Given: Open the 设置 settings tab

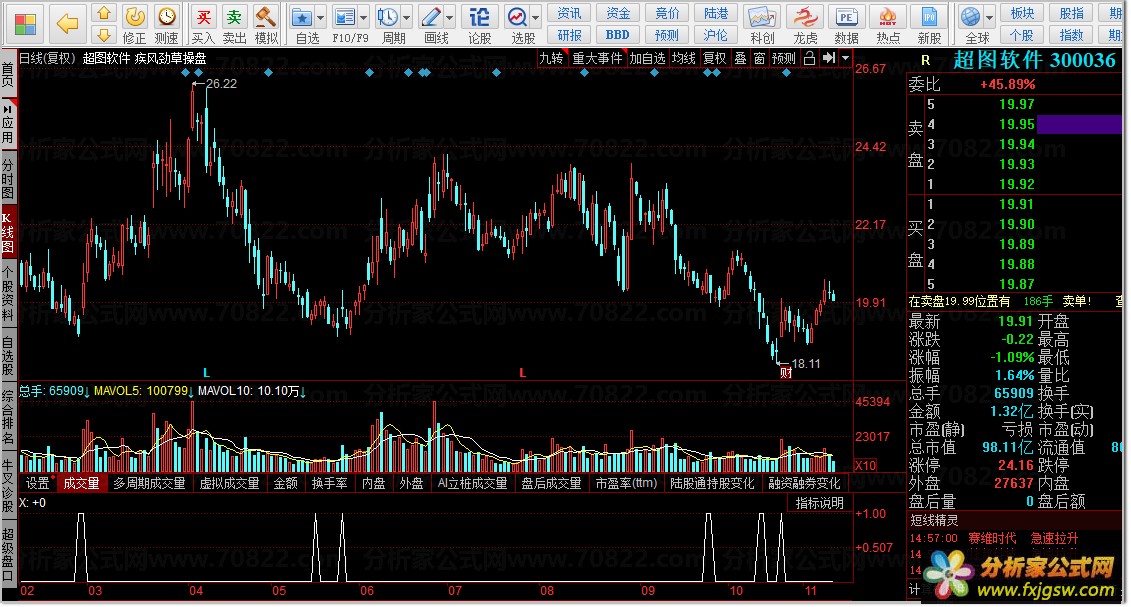Looking at the screenshot, I should (38, 483).
